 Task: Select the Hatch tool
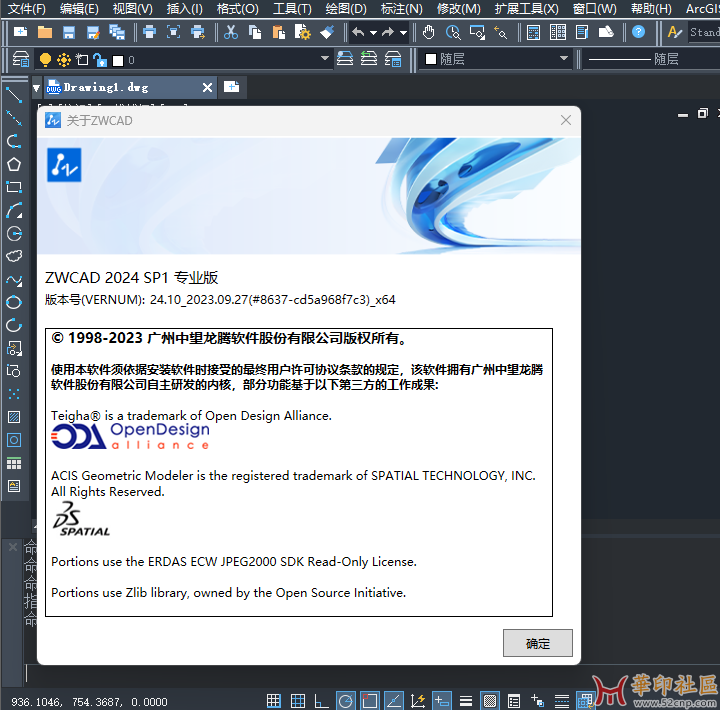pyautogui.click(x=14, y=417)
